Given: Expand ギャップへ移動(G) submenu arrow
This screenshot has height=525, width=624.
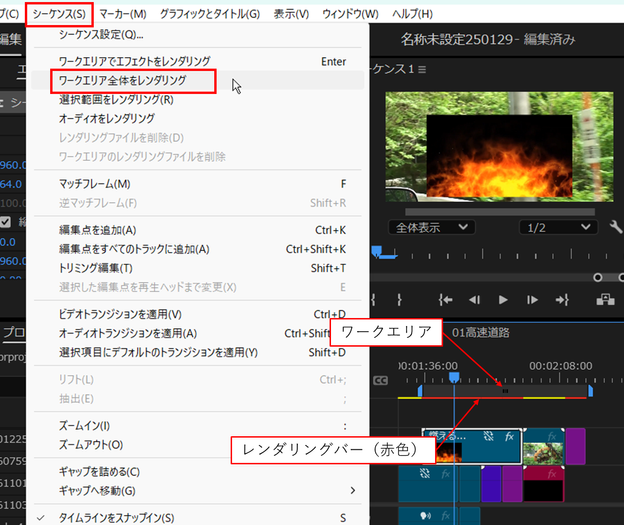Looking at the screenshot, I should pyautogui.click(x=353, y=491).
